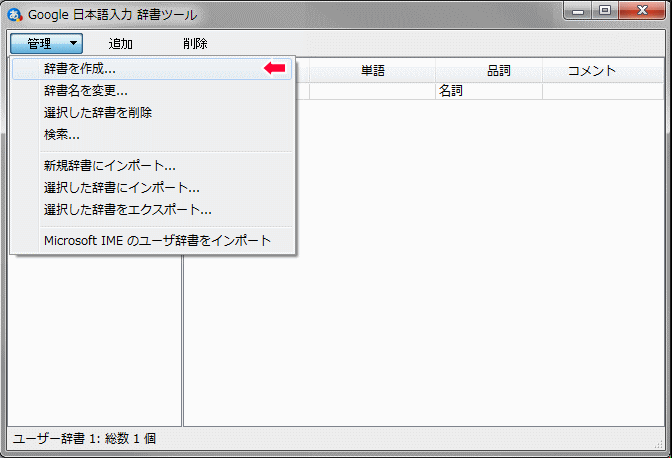Choose 辞書名を変更... menu entry
The height and width of the screenshot is (458, 672).
(152, 91)
